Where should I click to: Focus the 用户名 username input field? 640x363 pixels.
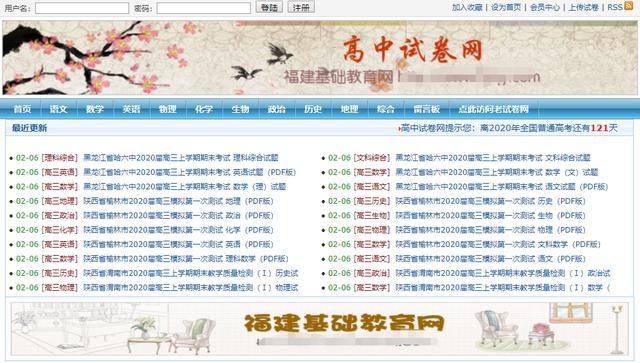(82, 8)
